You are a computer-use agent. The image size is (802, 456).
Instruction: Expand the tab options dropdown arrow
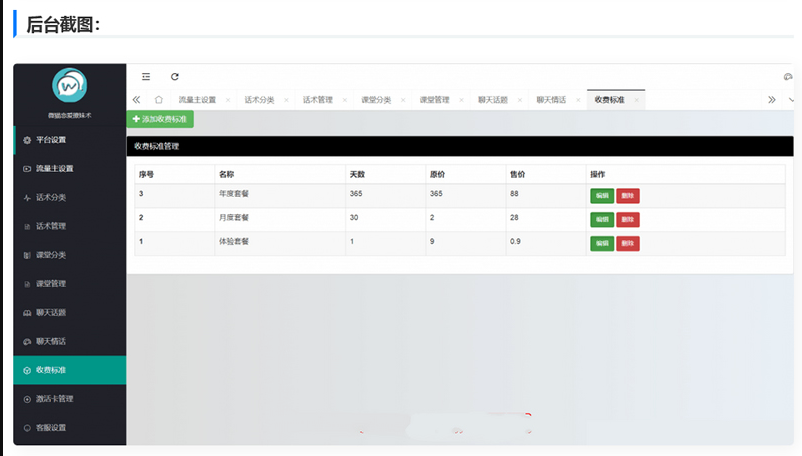pyautogui.click(x=791, y=100)
